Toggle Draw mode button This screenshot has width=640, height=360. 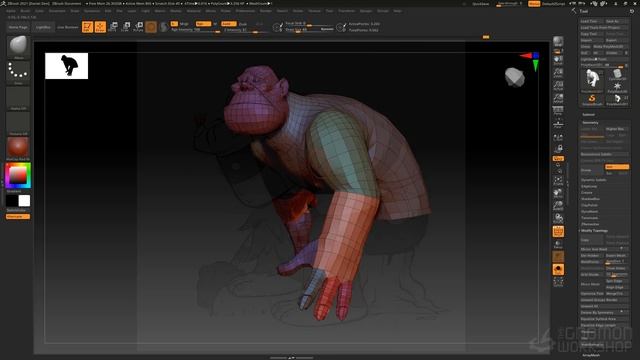click(100, 27)
